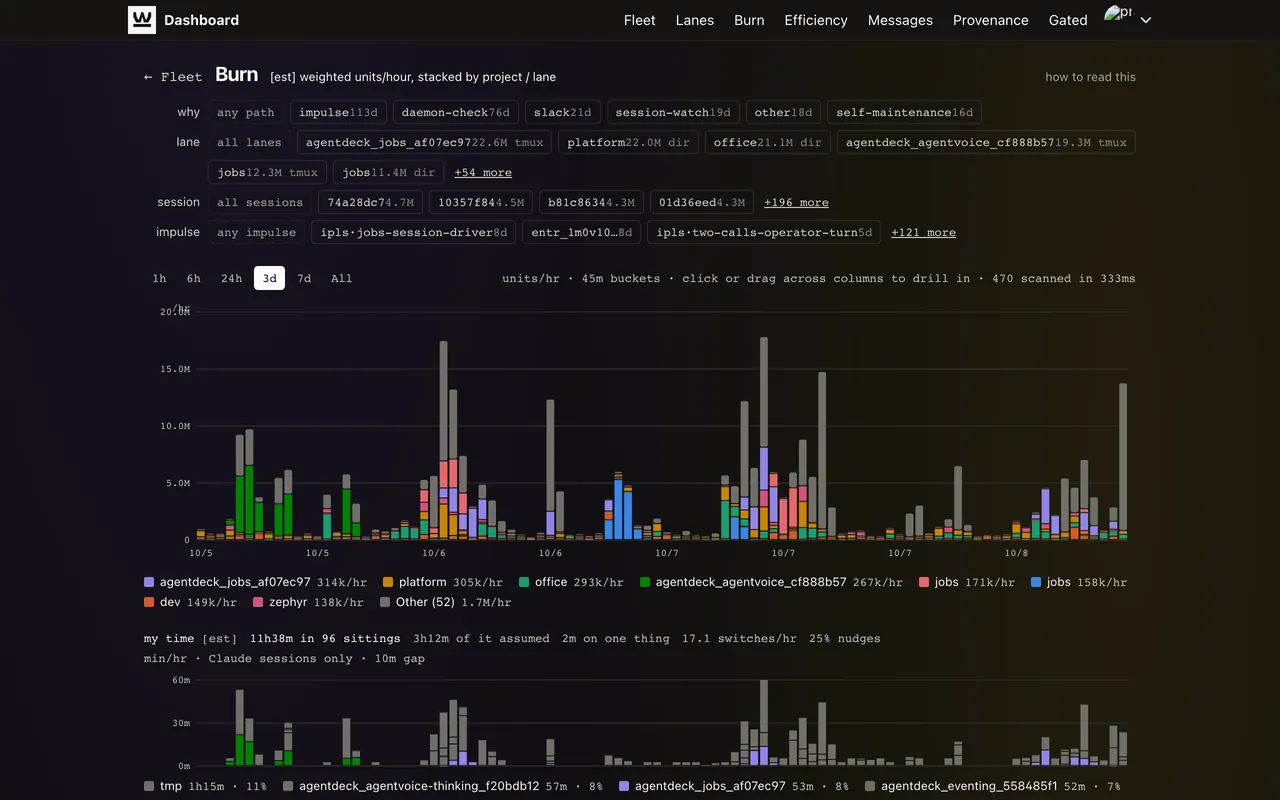
Task: Expand sessions with '+196 more'
Action: [x=796, y=203]
